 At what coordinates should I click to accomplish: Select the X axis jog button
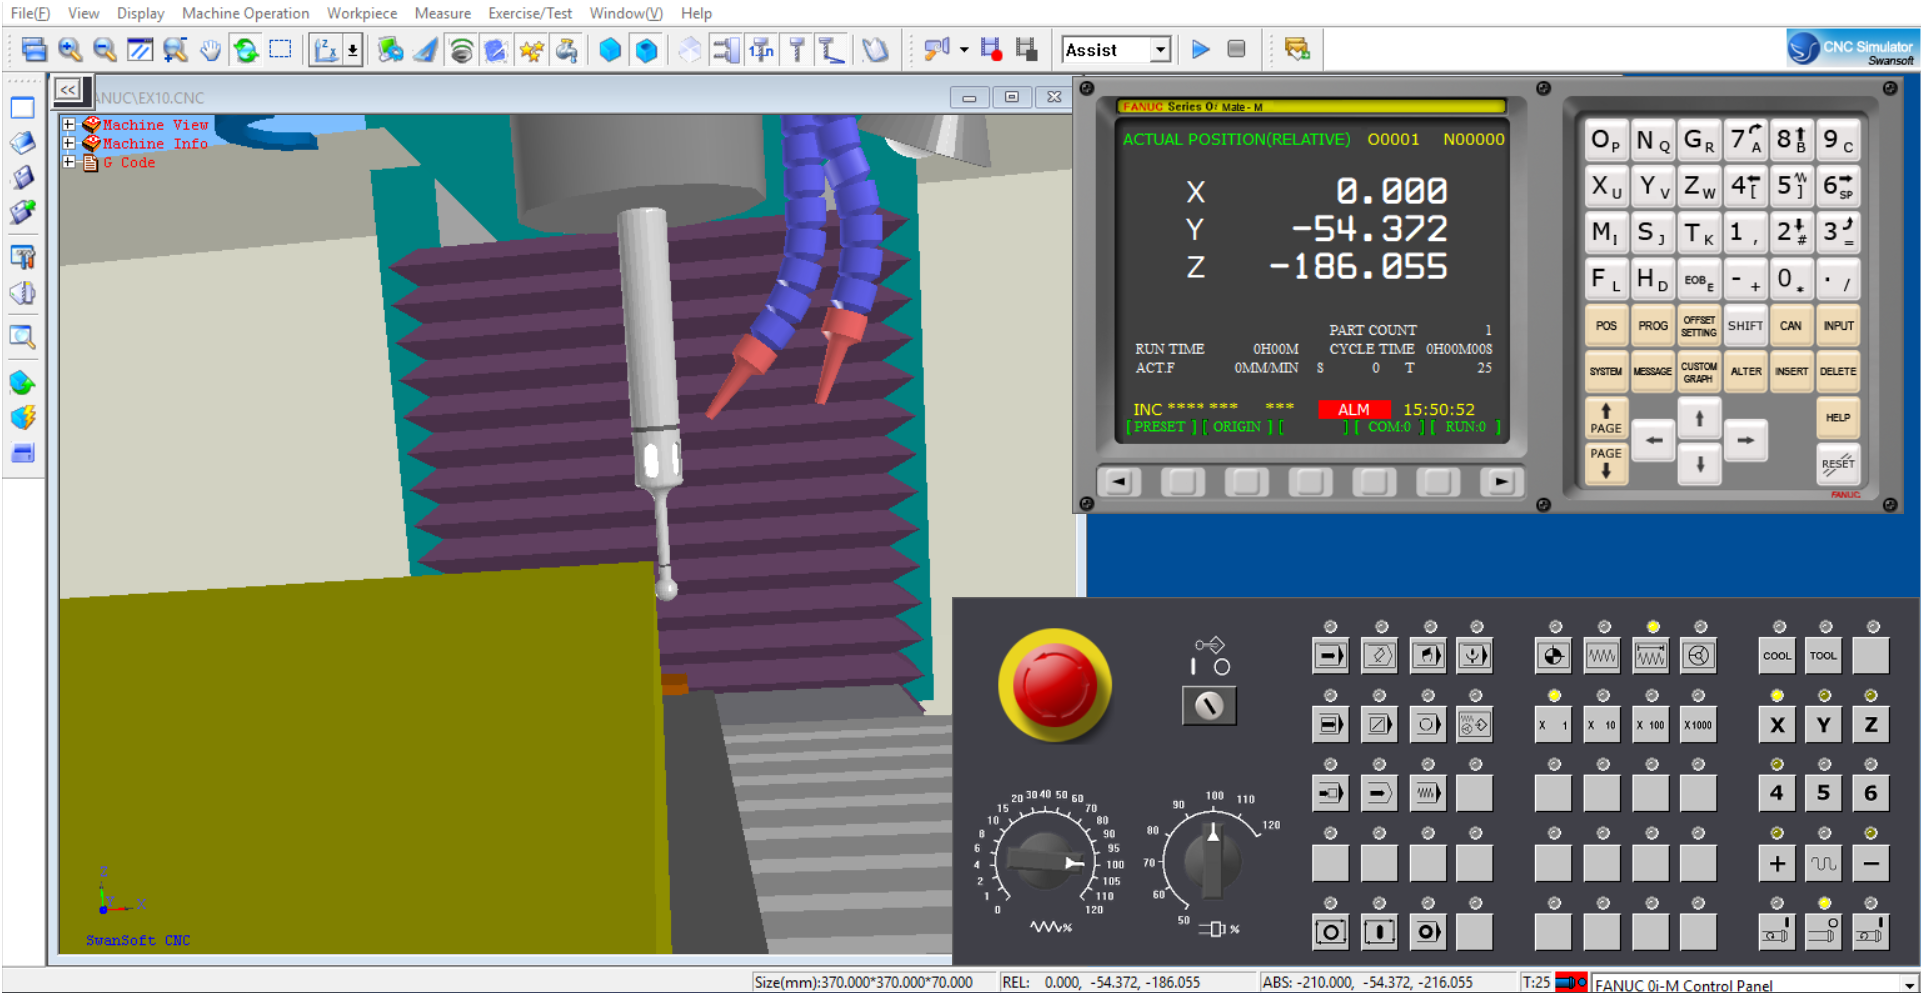point(1777,725)
